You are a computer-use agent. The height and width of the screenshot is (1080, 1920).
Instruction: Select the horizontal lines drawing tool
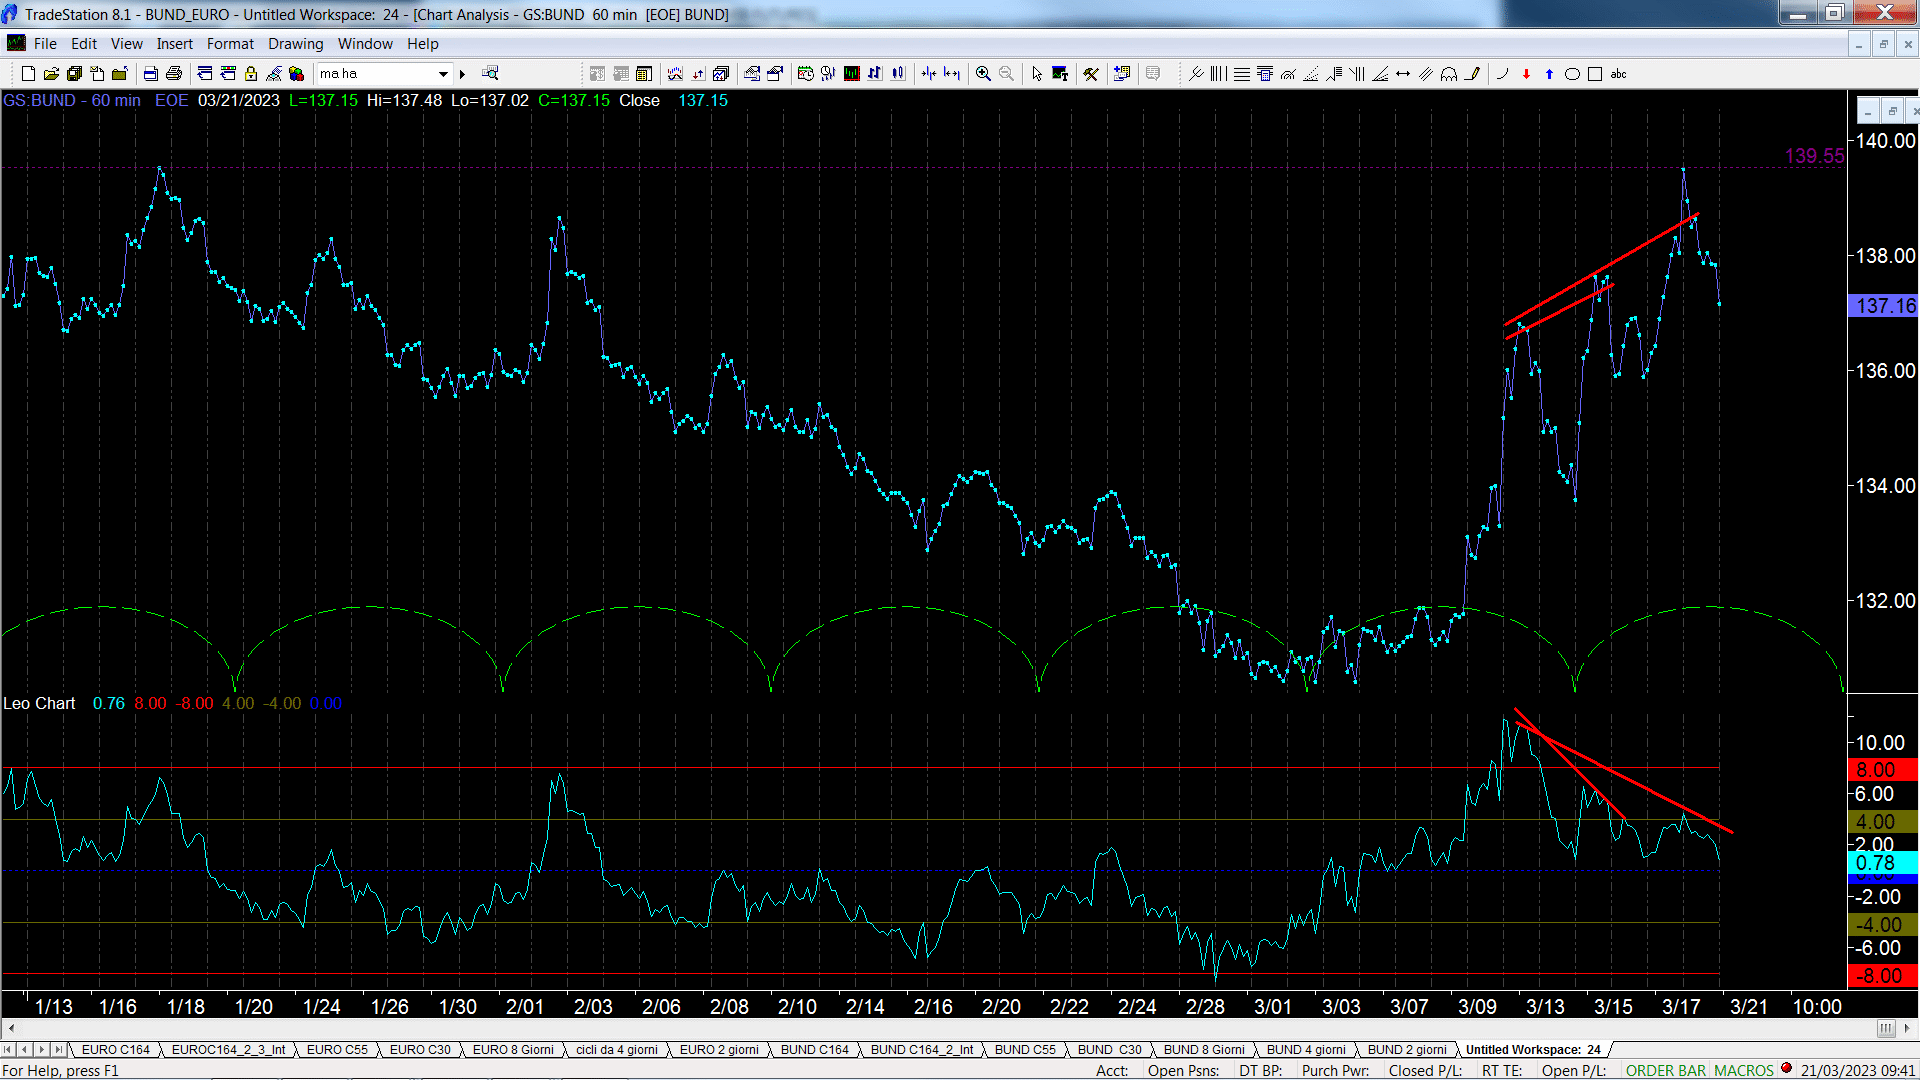pyautogui.click(x=1241, y=74)
